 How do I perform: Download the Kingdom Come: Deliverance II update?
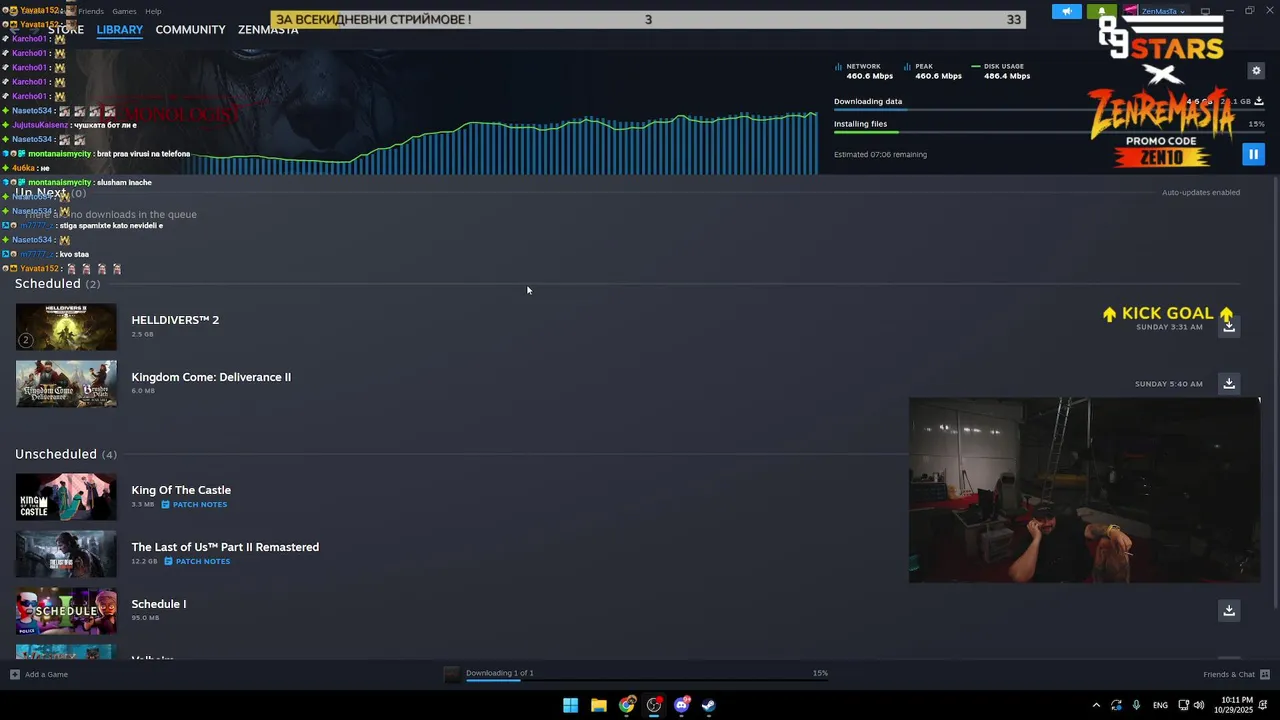[x=1229, y=383]
